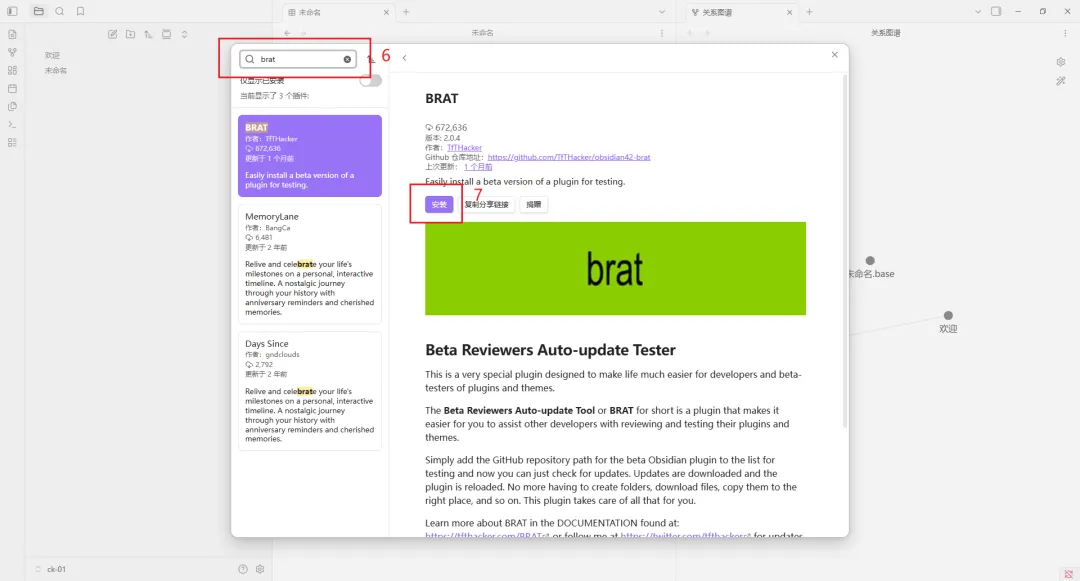Open more options dots in 未命名 pane
The image size is (1080, 581).
point(662,33)
